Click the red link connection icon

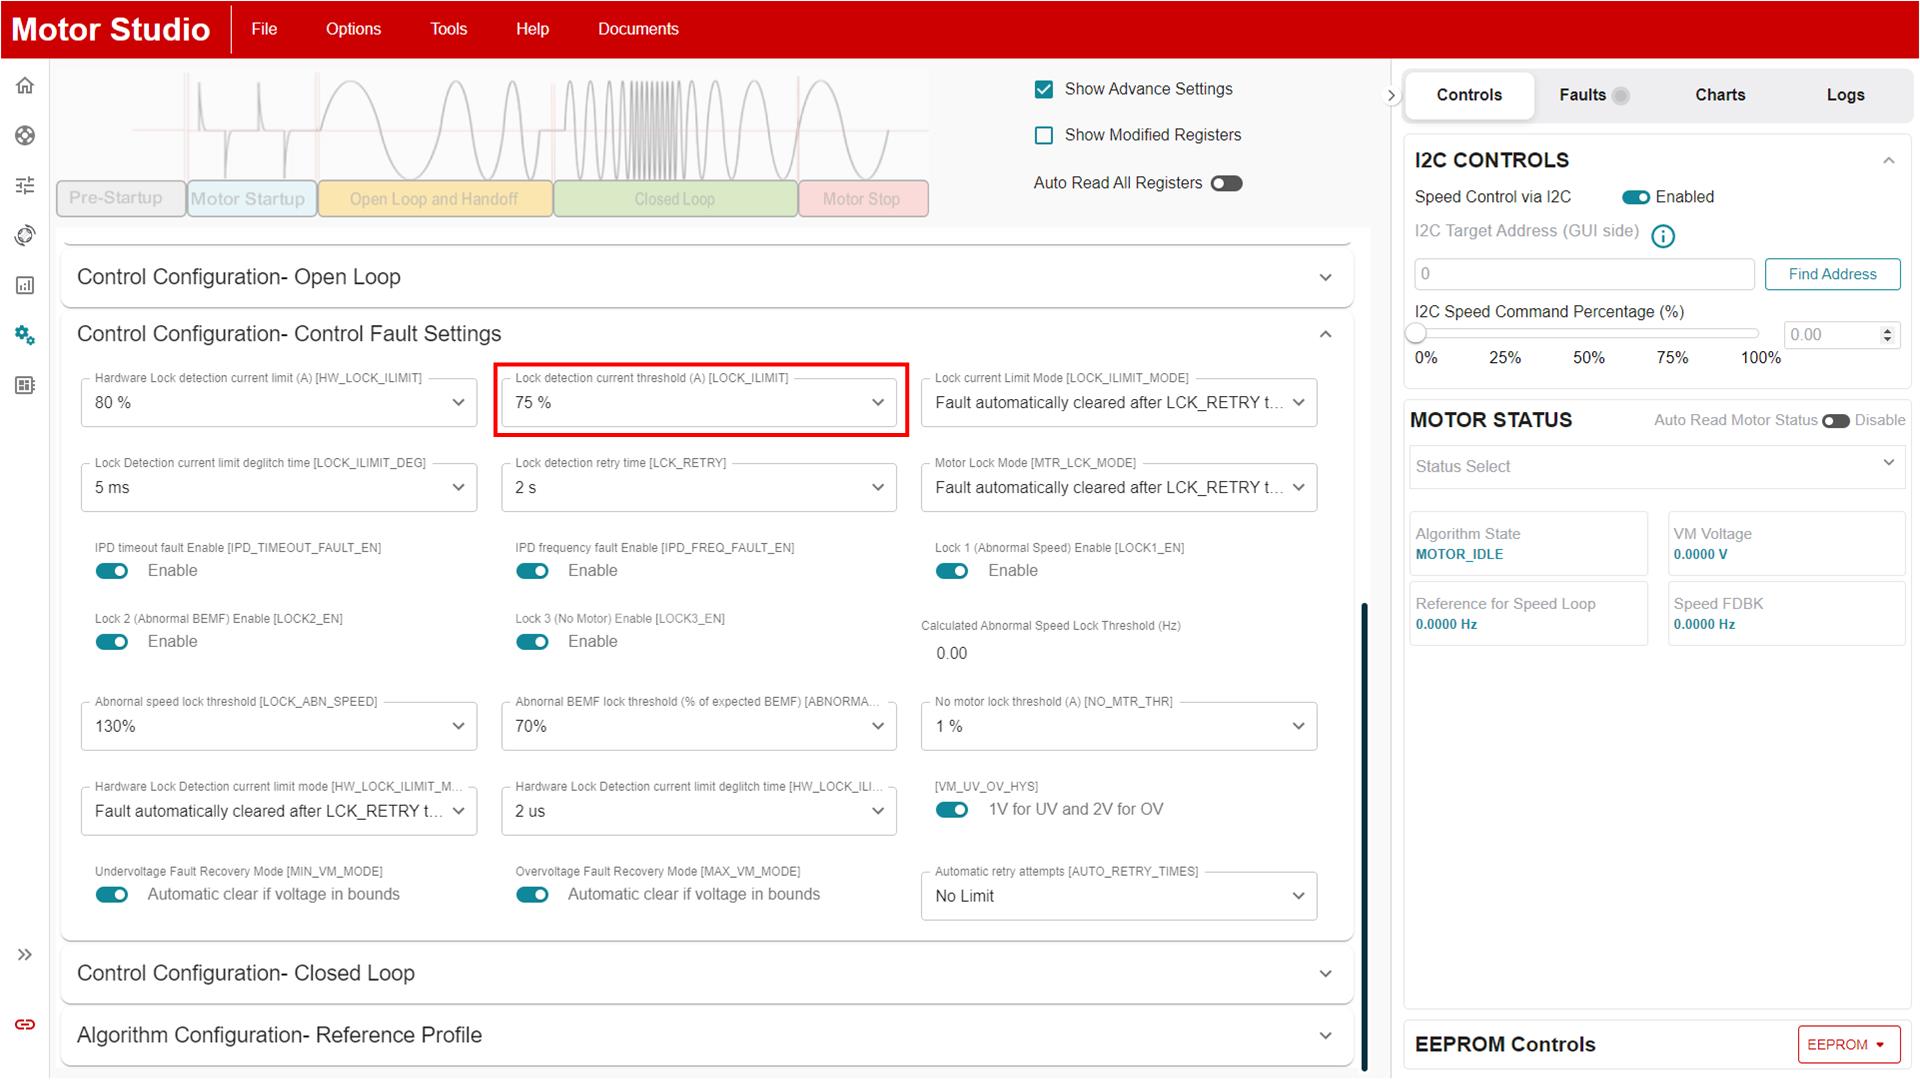pos(25,1024)
